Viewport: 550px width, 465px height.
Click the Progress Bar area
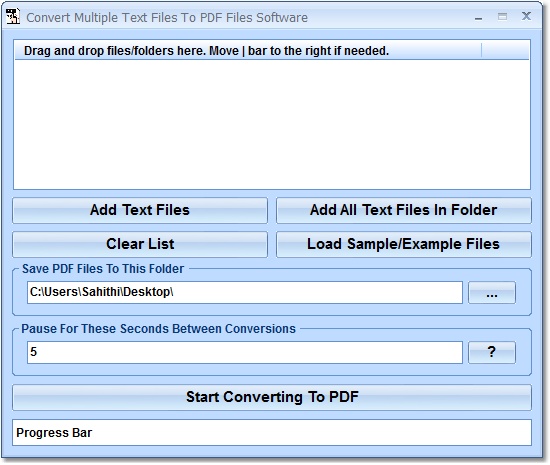[272, 433]
